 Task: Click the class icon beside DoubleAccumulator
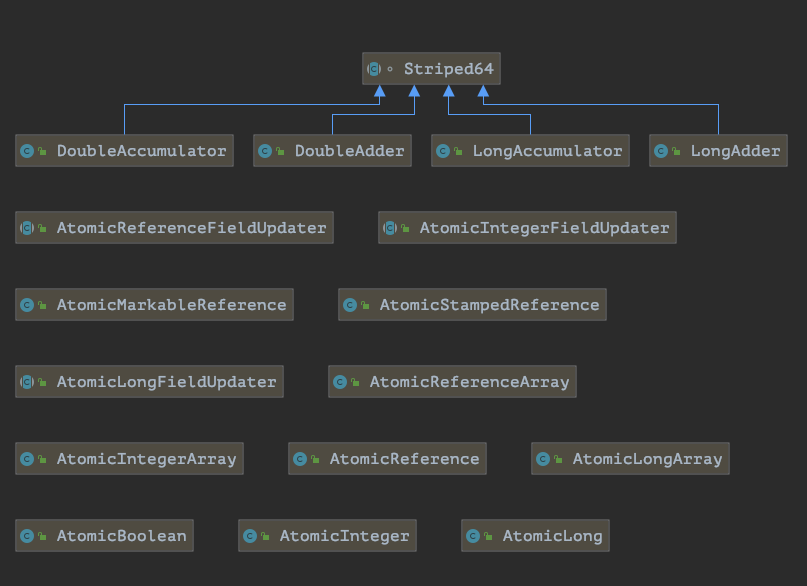27,151
